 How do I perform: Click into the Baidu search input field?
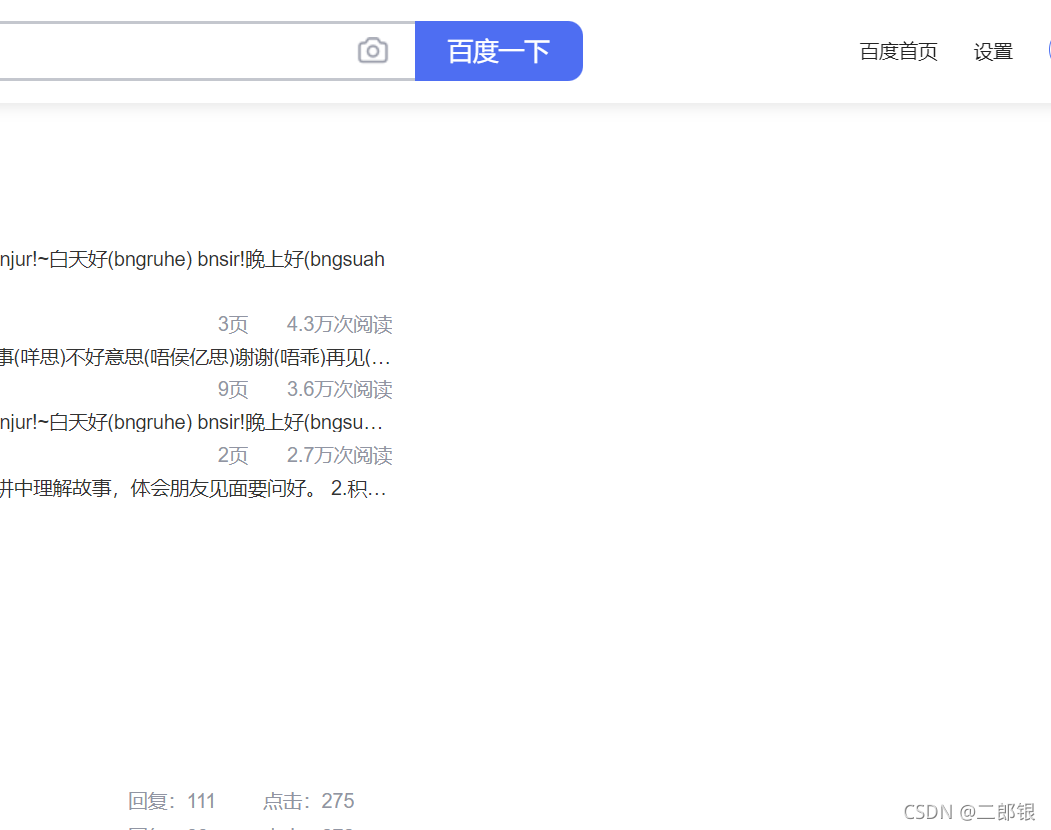point(207,51)
